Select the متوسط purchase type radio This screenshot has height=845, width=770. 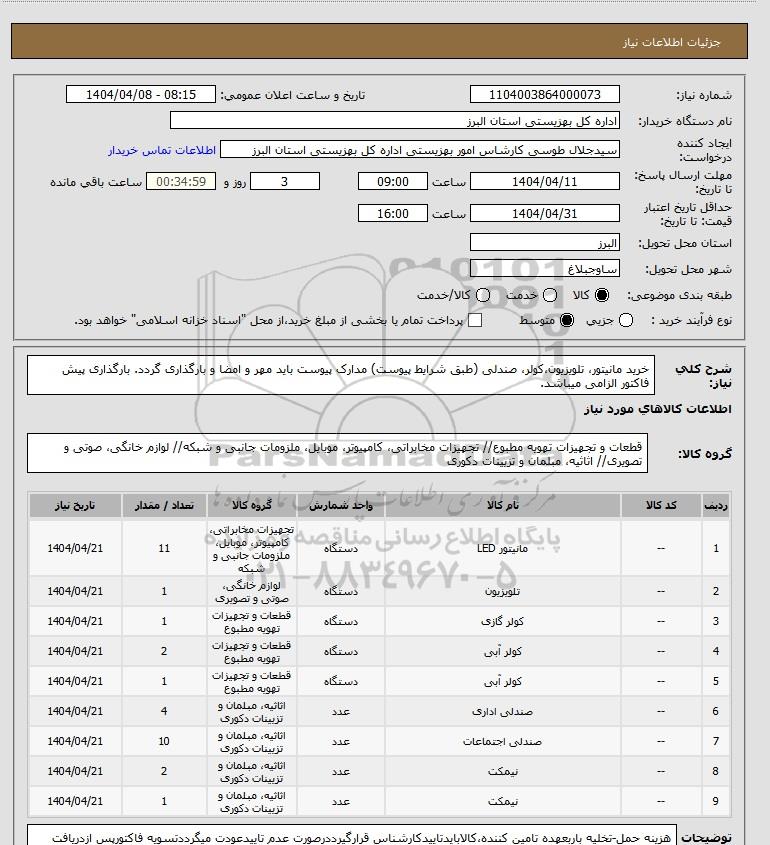pos(567,320)
